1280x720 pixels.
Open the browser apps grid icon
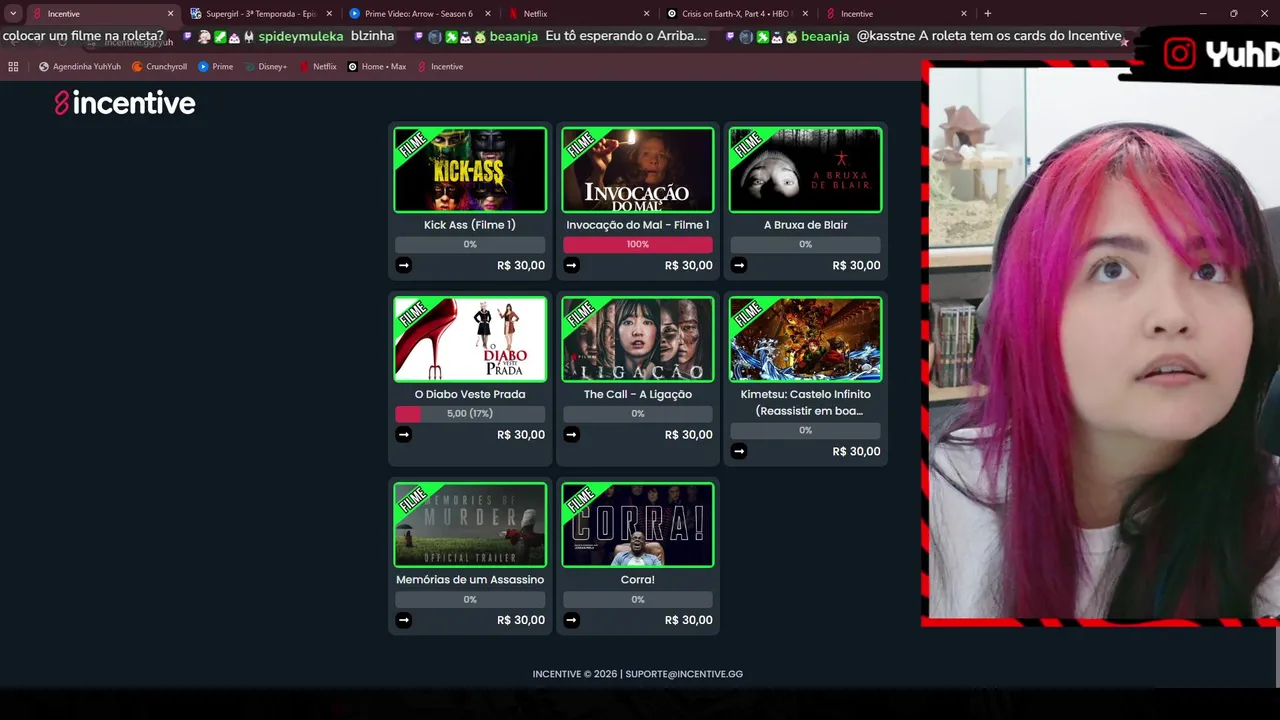pos(13,67)
